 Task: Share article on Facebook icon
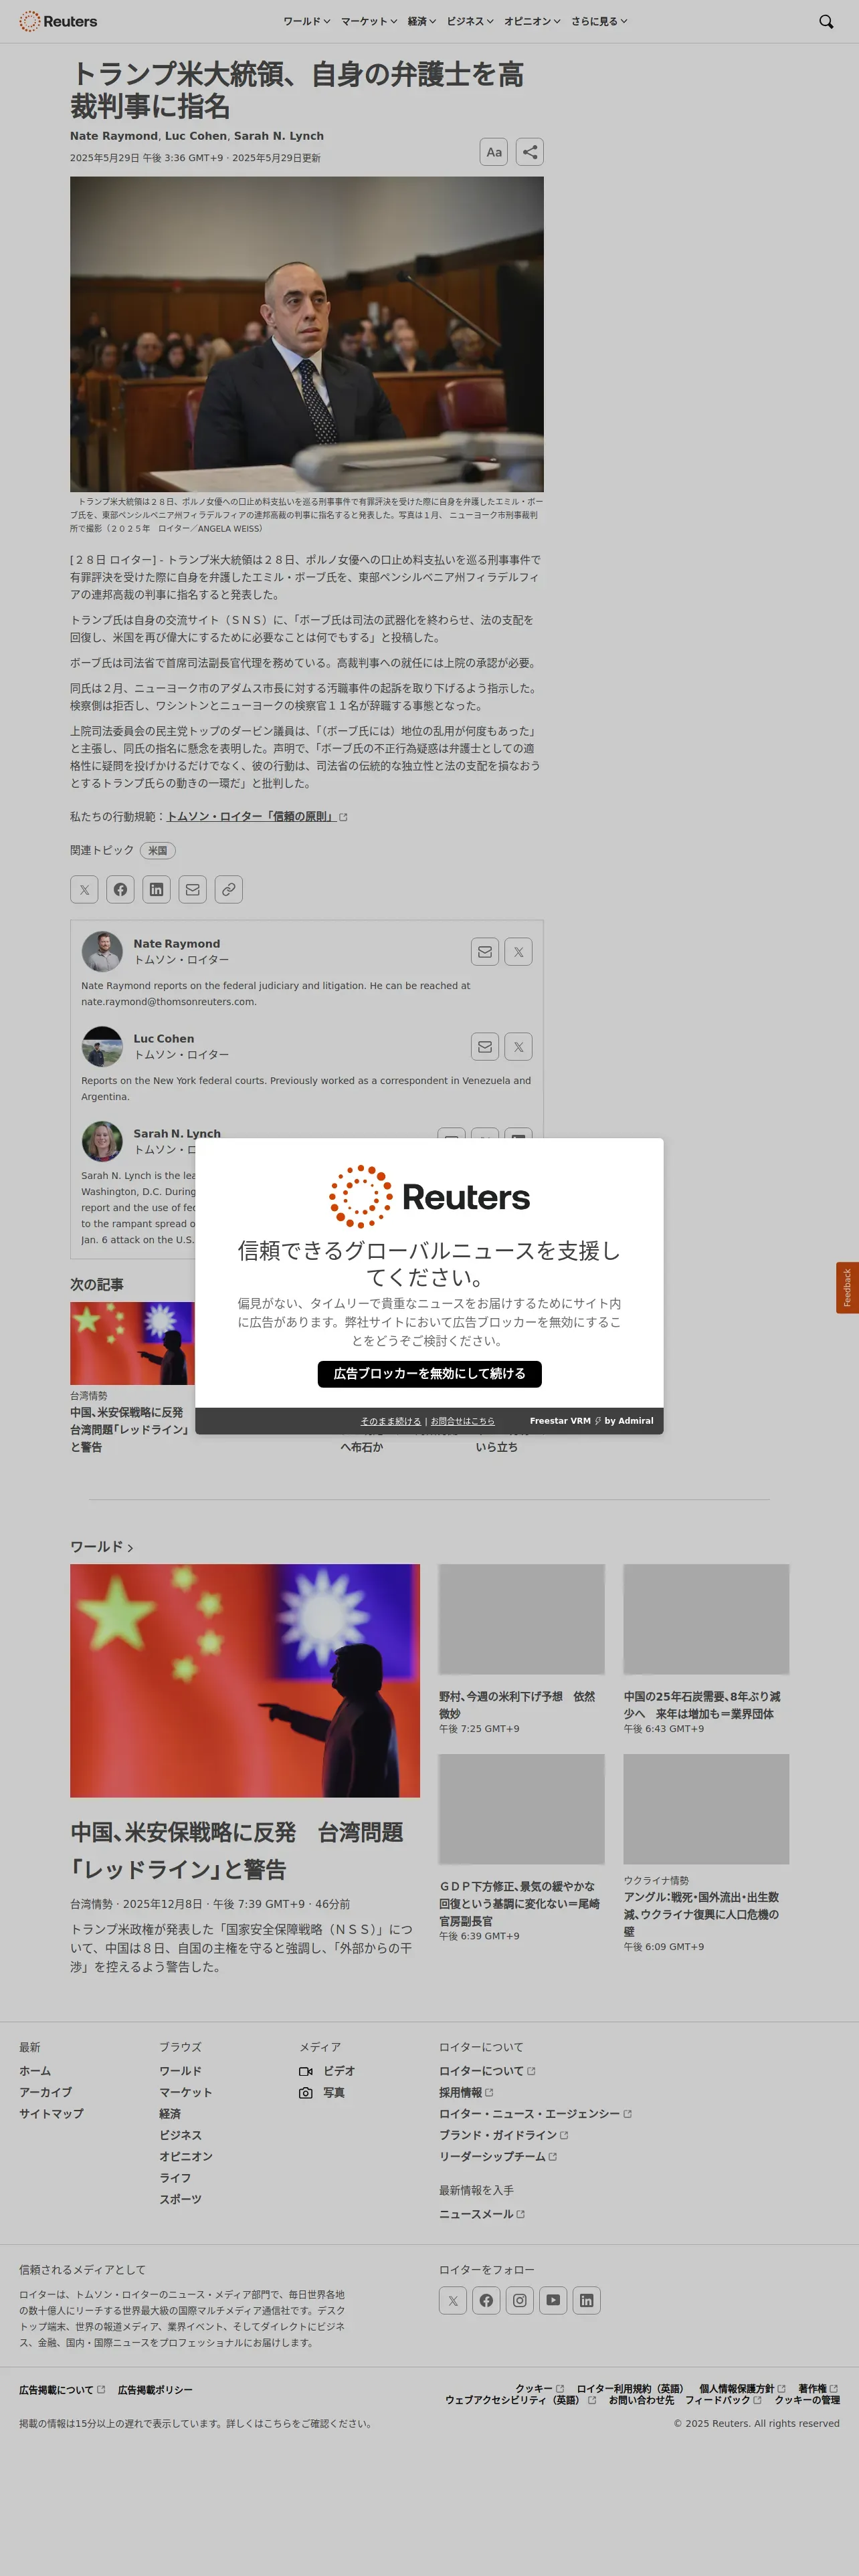tap(120, 889)
